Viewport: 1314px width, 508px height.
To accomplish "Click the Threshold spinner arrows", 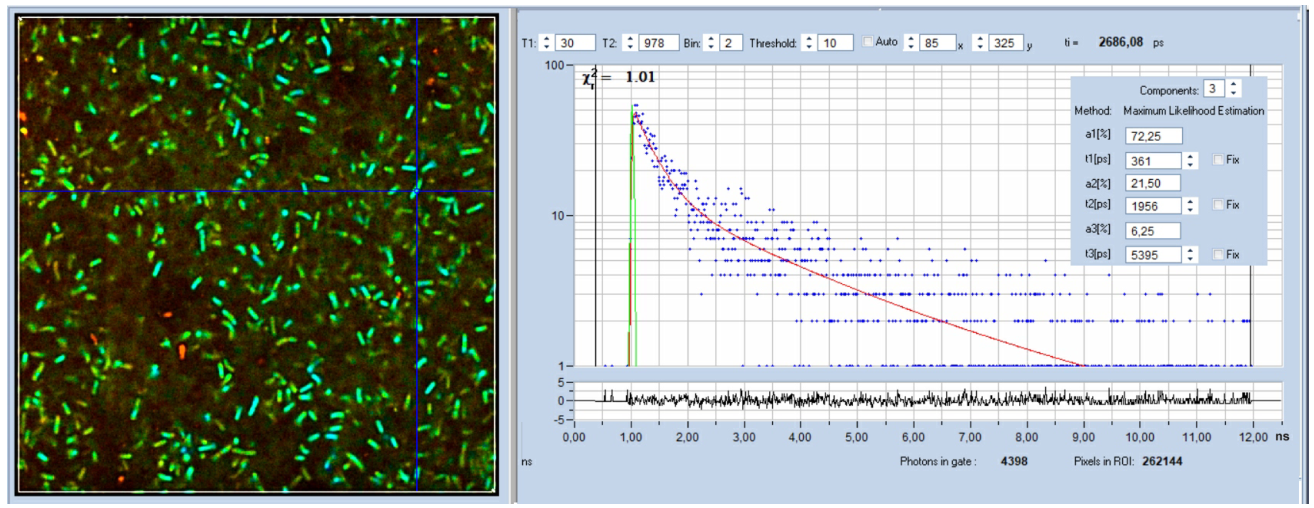I will 808,43.
